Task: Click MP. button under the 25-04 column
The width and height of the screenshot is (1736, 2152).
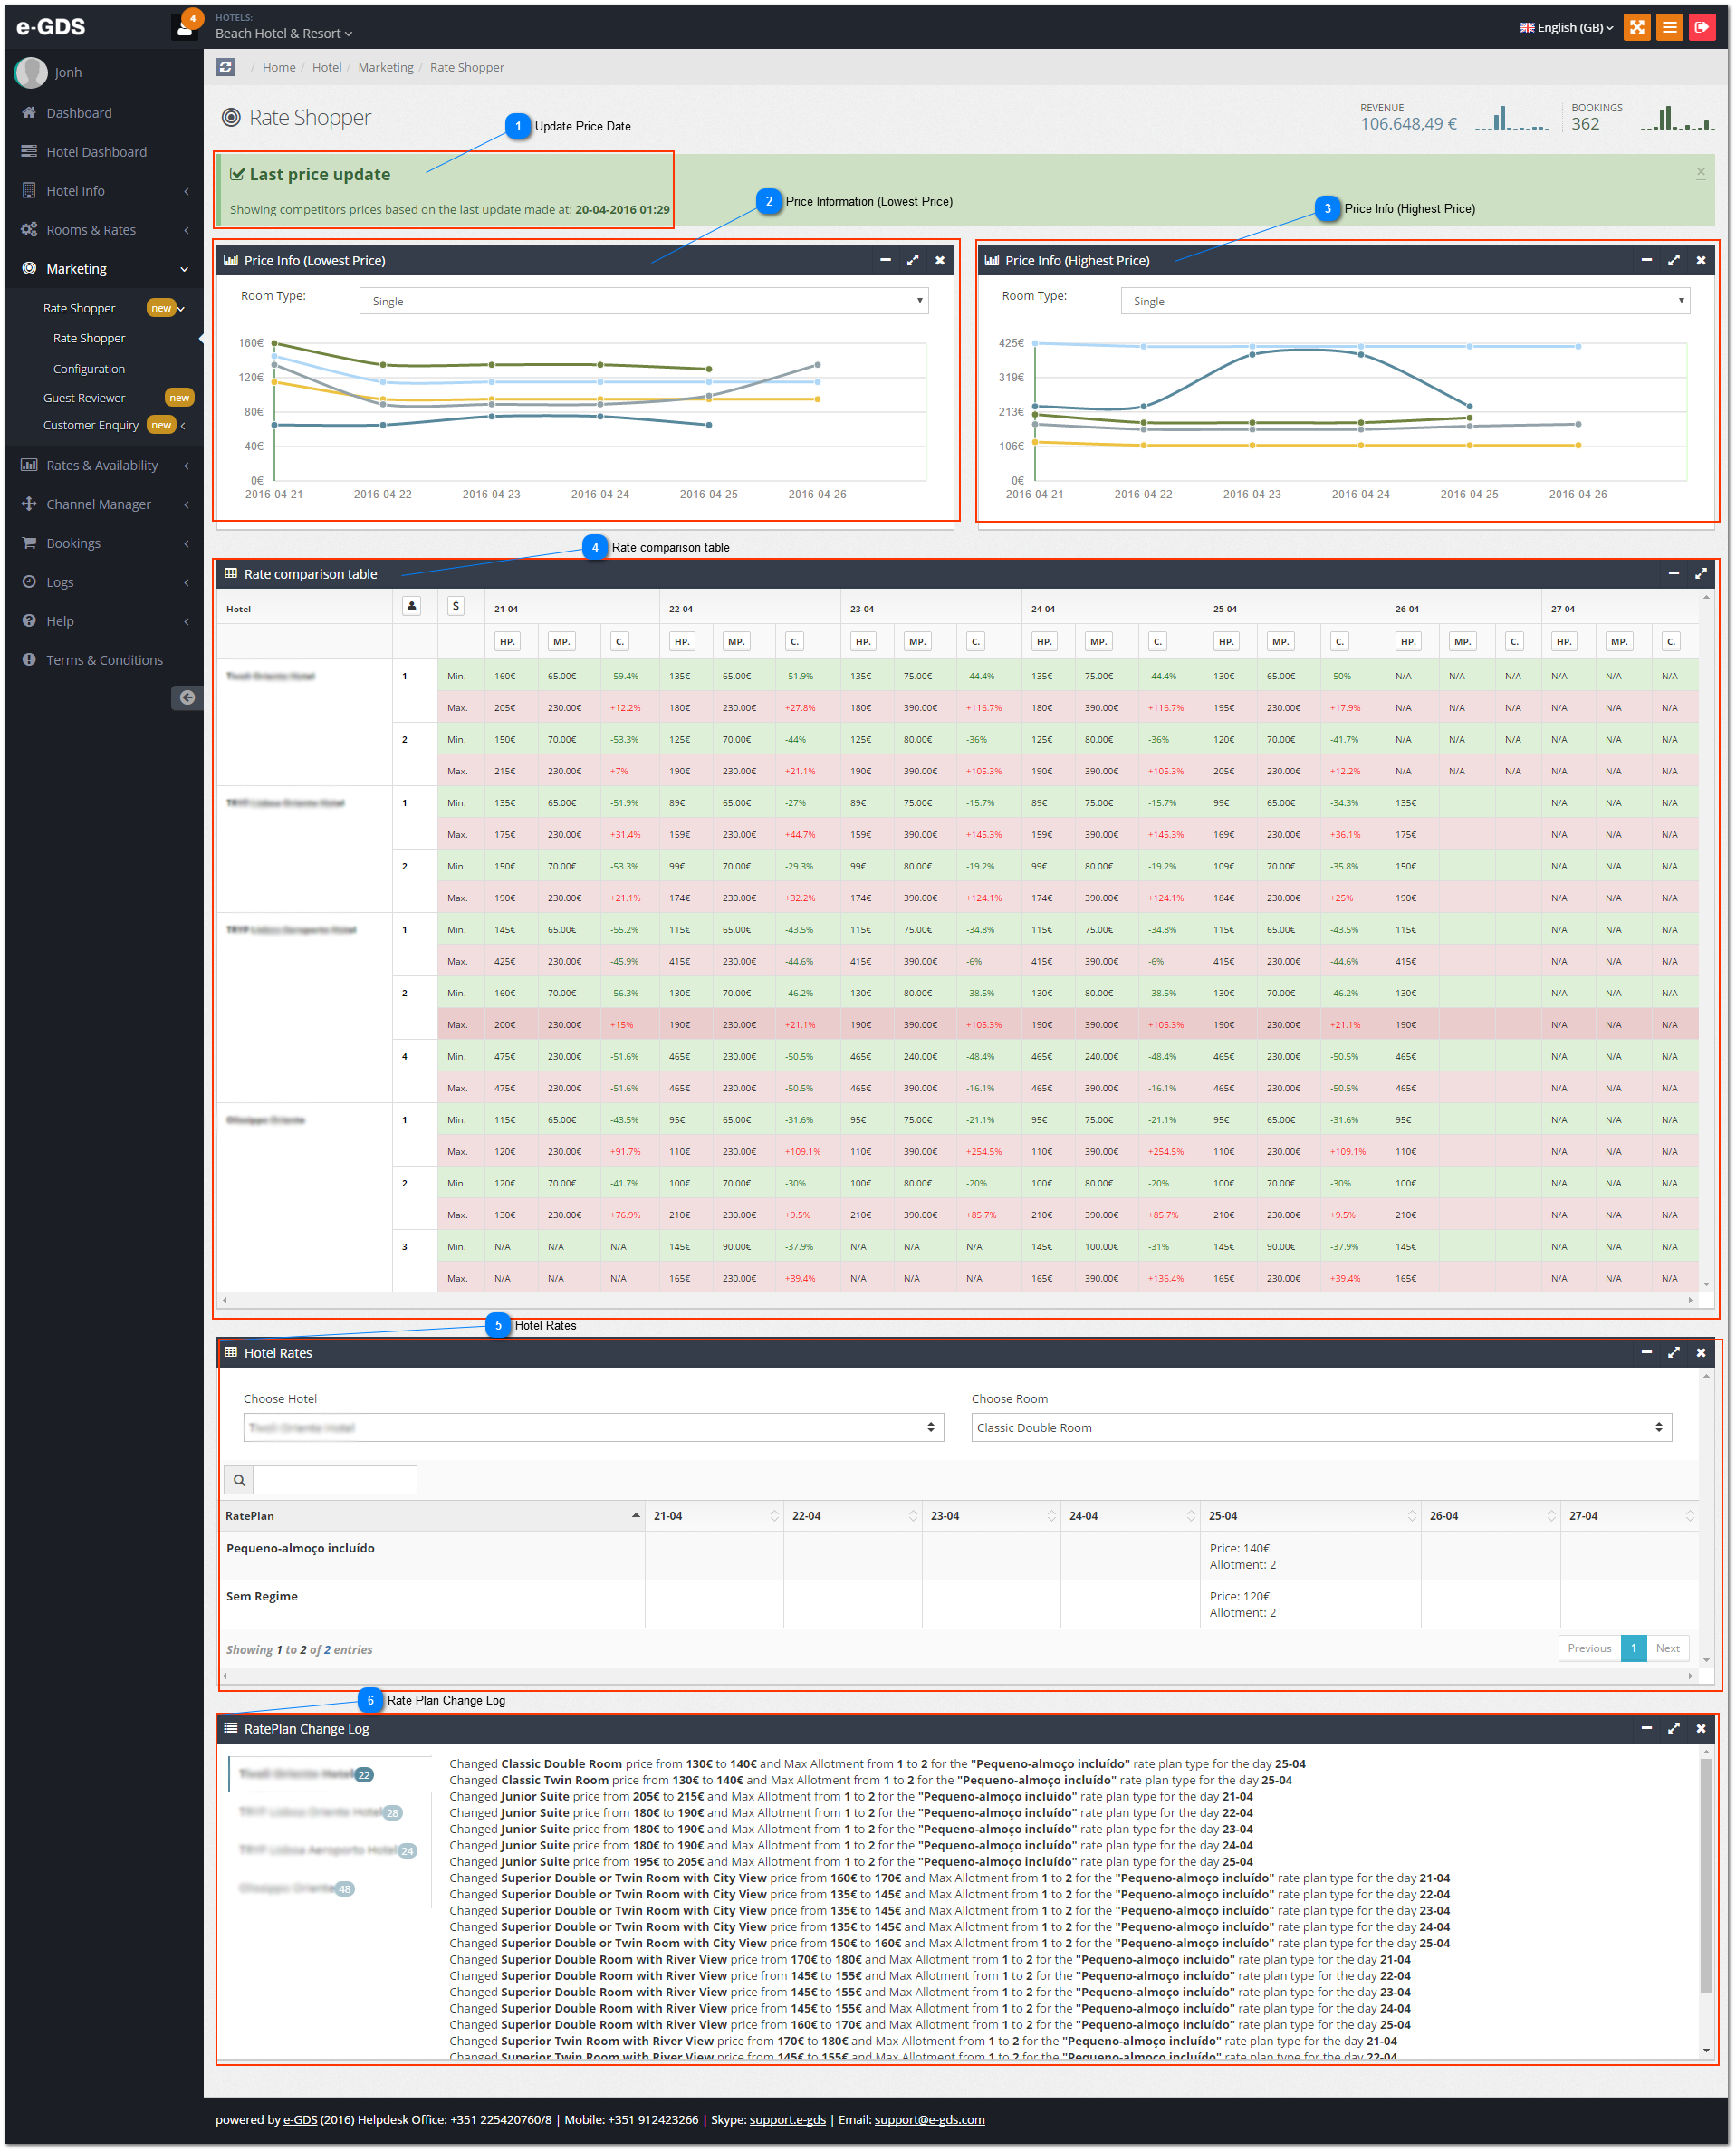Action: pos(1280,641)
